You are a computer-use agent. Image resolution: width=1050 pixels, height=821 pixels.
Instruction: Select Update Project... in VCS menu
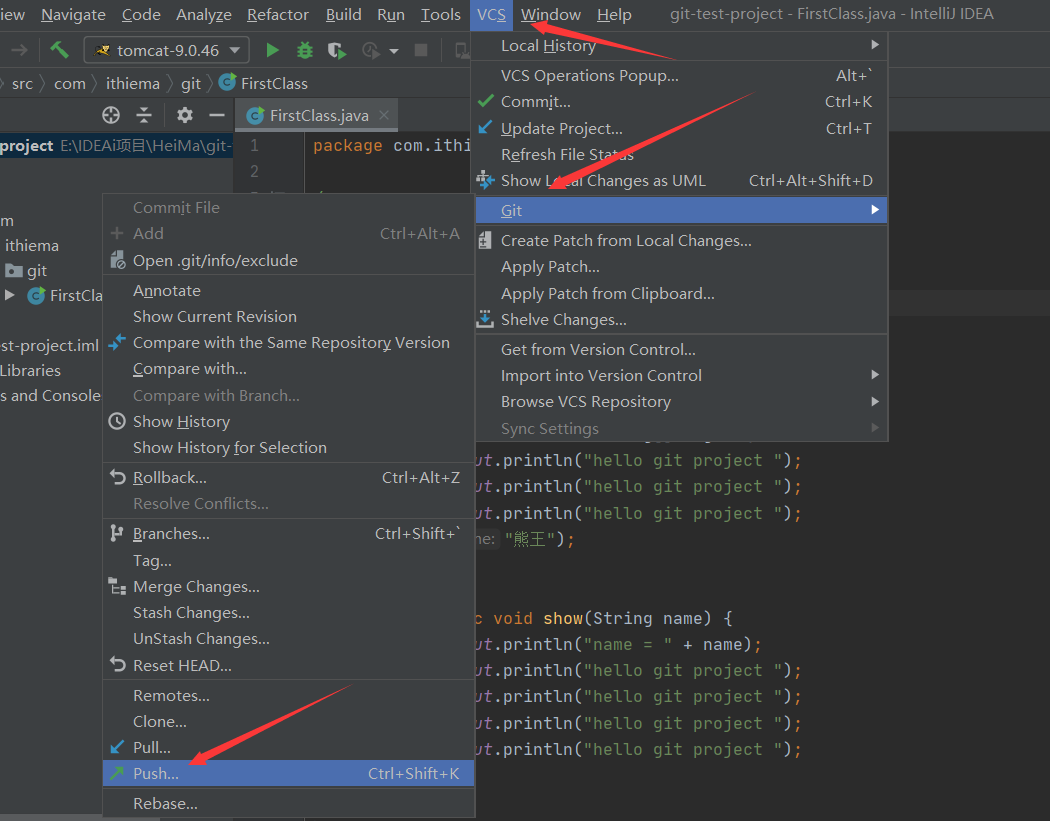pos(680,129)
